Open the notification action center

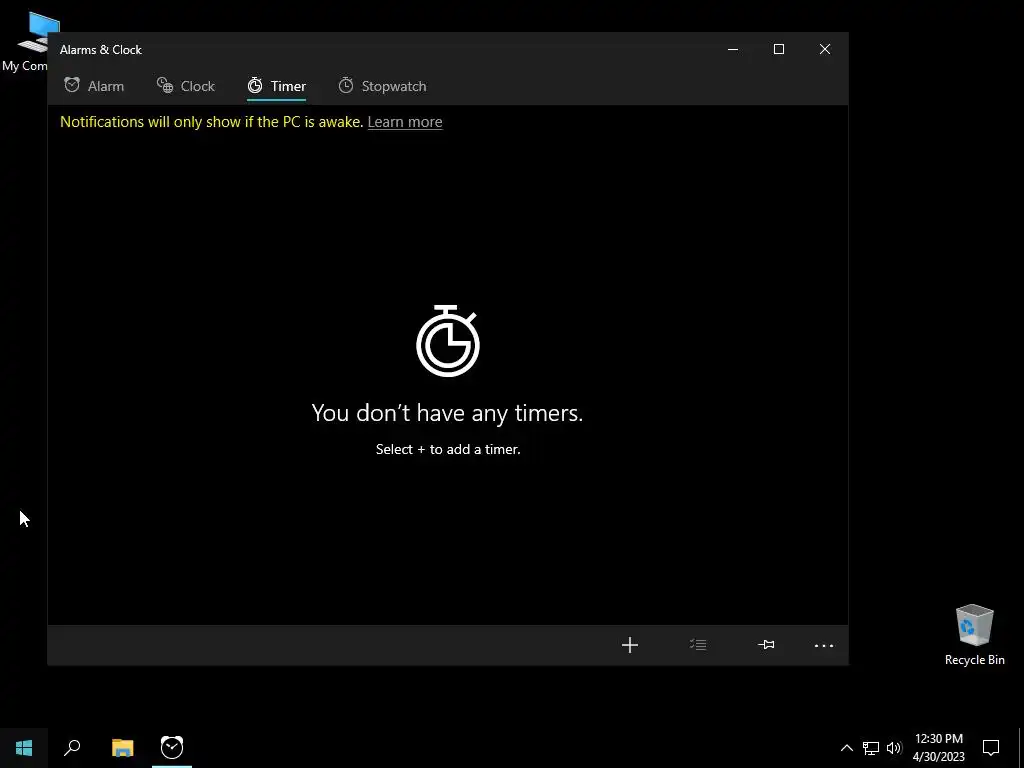991,748
